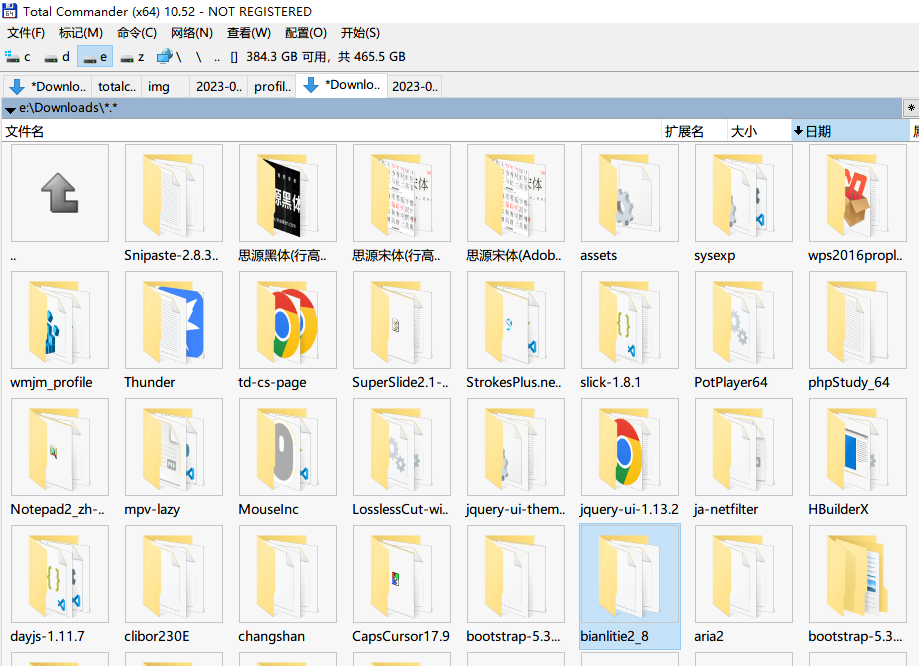This screenshot has width=919, height=666.
Task: Switch to drive c
Action: tap(19, 57)
